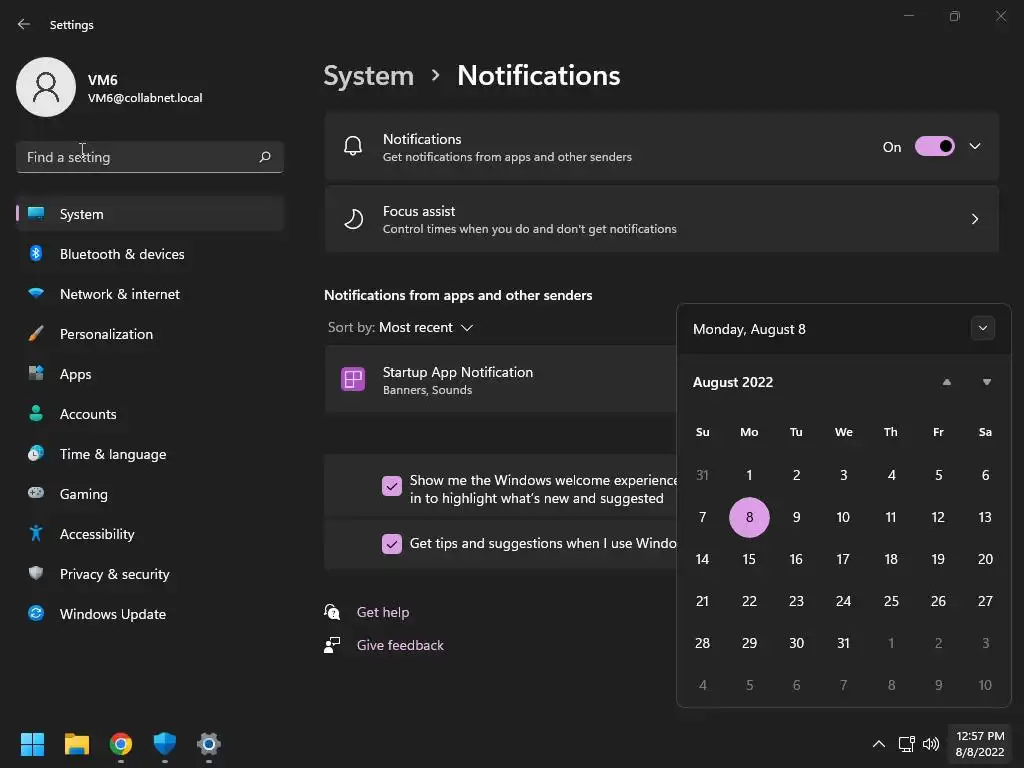Collapse the calendar flyout with chevron

coord(983,329)
